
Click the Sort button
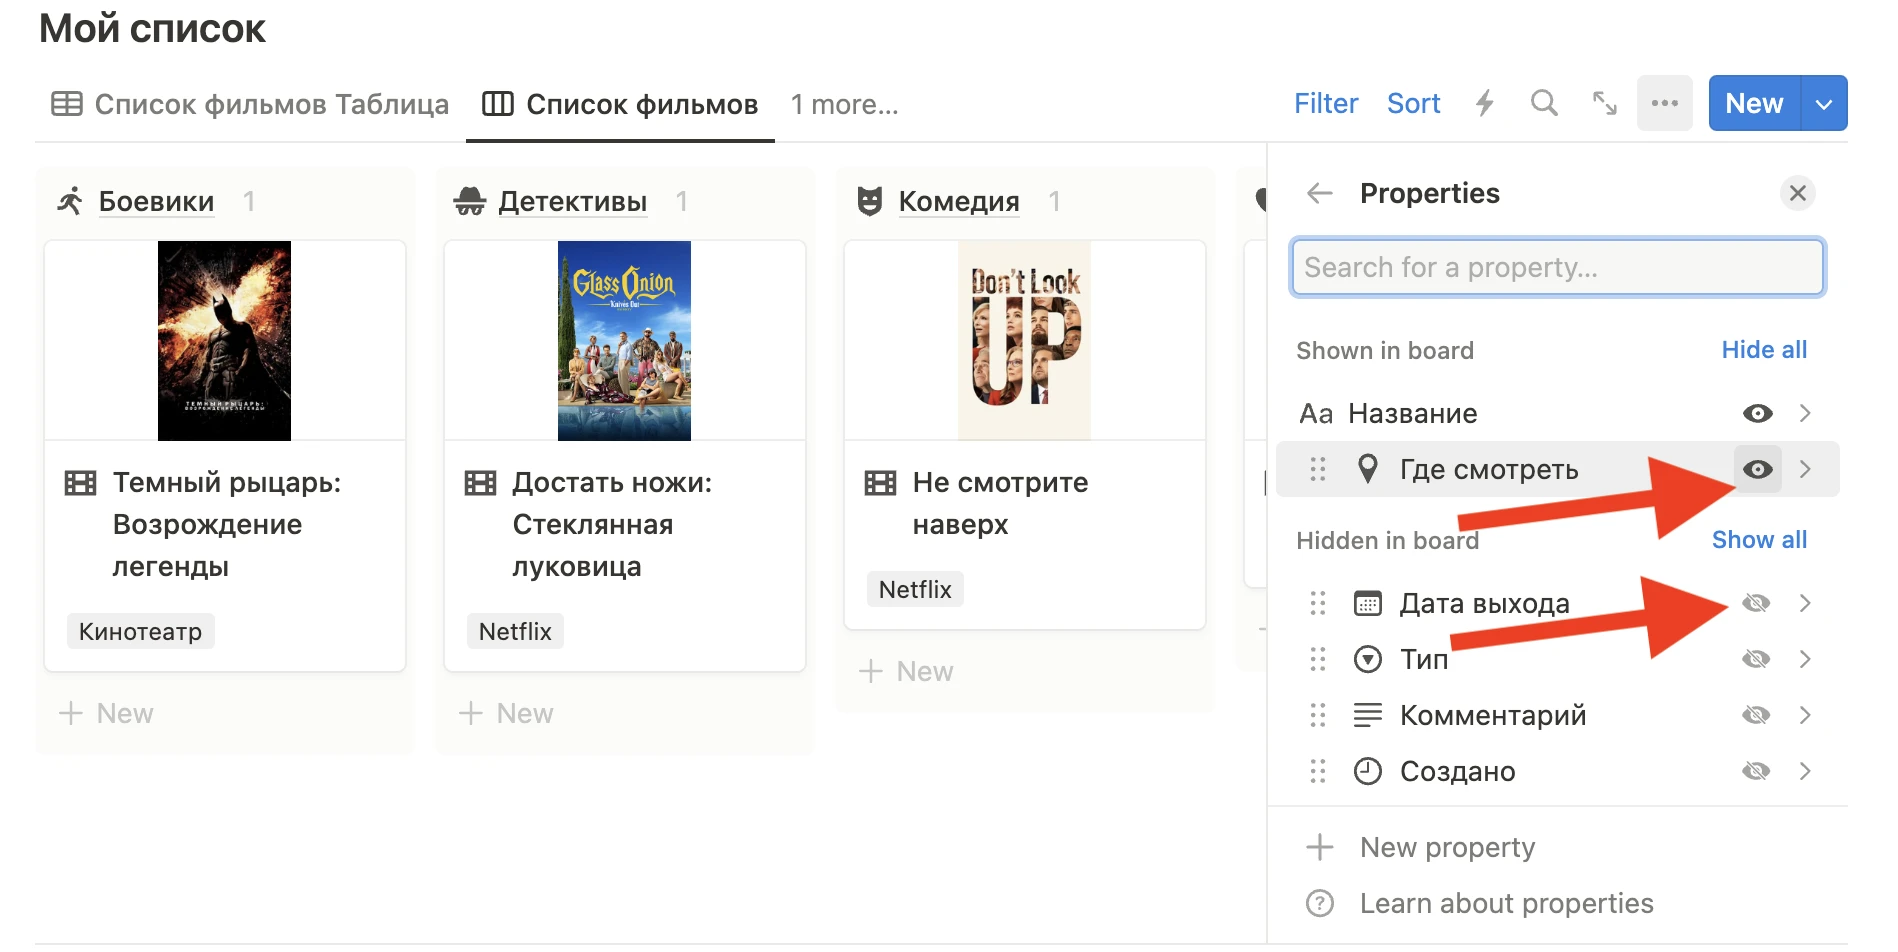[1413, 103]
